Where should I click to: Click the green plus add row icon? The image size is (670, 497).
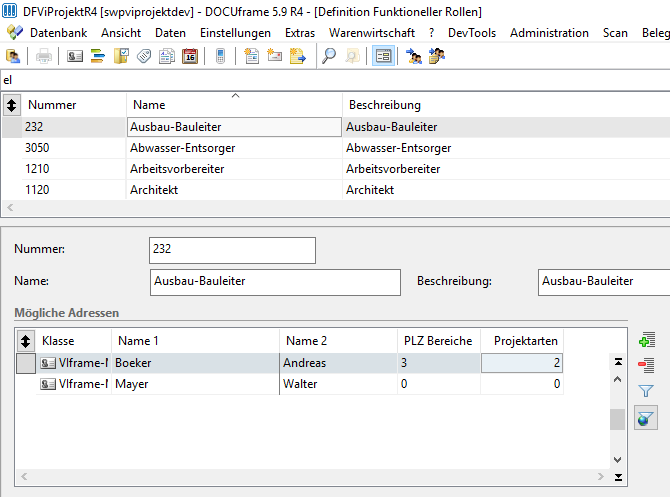click(x=646, y=340)
